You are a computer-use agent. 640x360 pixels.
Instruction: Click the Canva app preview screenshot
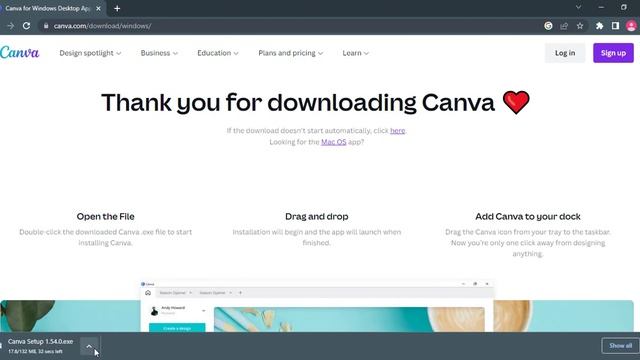pos(317,306)
